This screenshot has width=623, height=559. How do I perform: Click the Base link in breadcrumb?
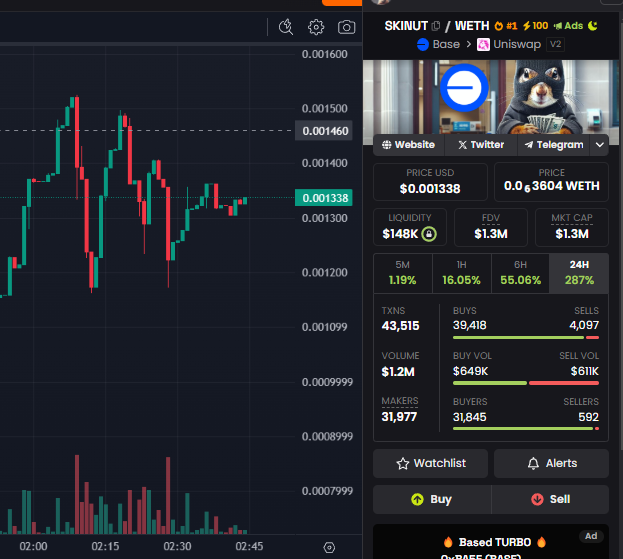point(446,44)
